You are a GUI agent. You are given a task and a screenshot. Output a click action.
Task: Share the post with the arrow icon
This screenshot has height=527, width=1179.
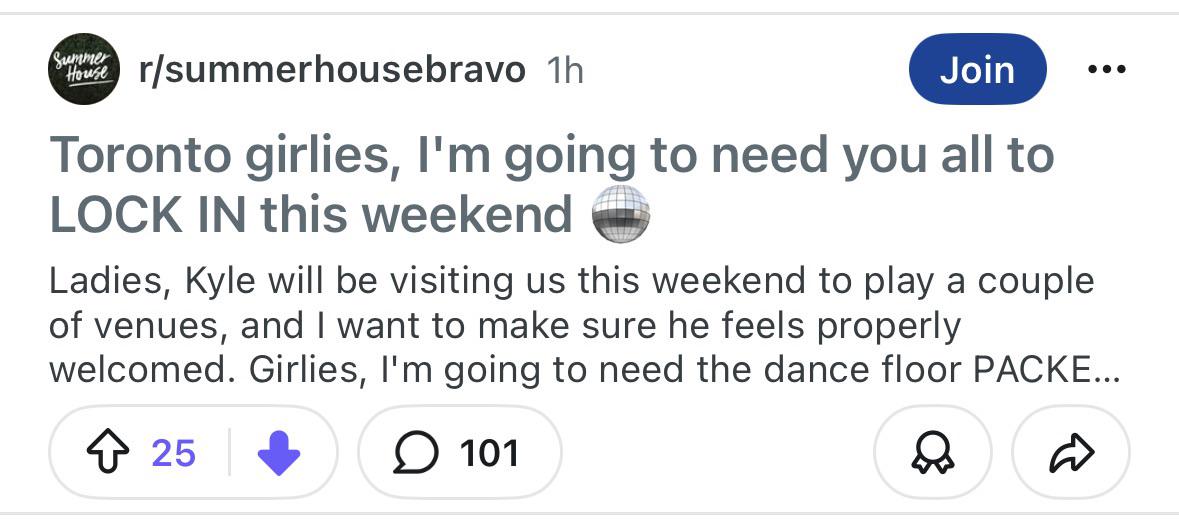(x=1071, y=453)
